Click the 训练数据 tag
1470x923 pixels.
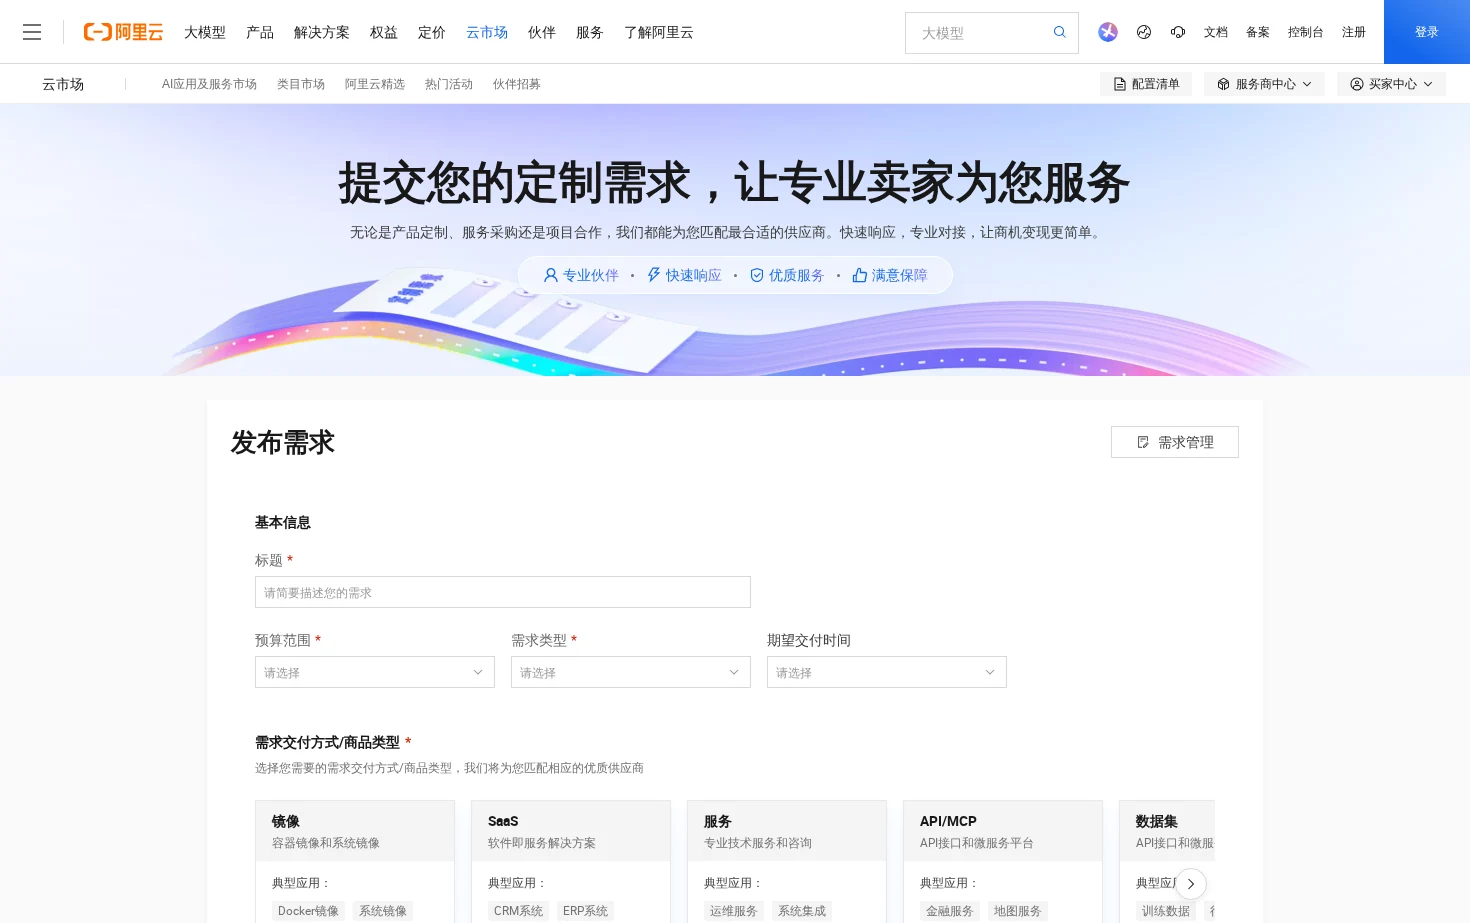[x=1166, y=911]
